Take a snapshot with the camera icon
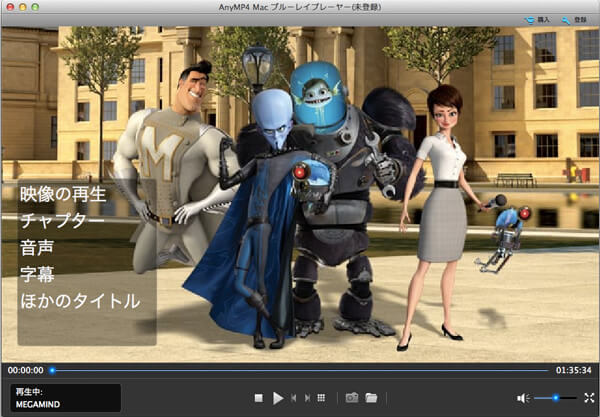This screenshot has height=417, width=600. pos(352,398)
